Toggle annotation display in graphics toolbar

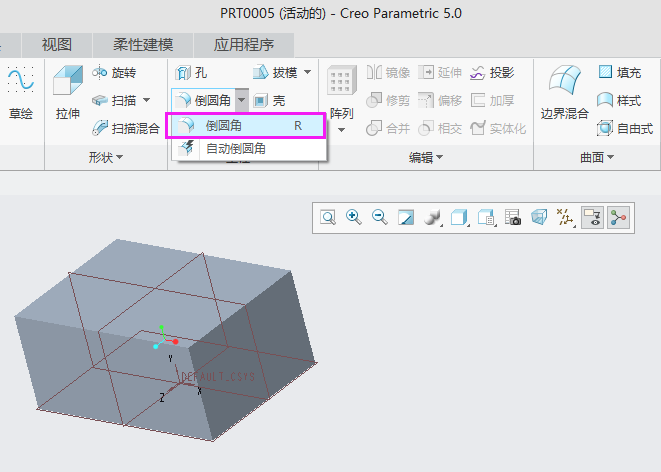click(592, 217)
